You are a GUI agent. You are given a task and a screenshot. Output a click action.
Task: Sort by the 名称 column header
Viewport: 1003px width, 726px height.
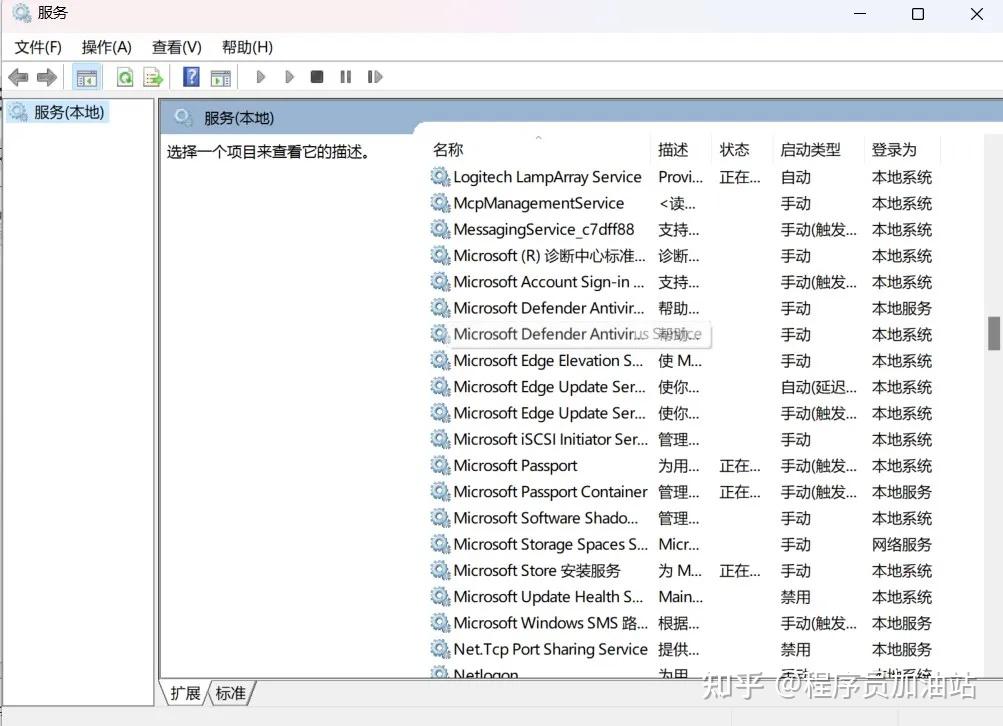point(539,150)
